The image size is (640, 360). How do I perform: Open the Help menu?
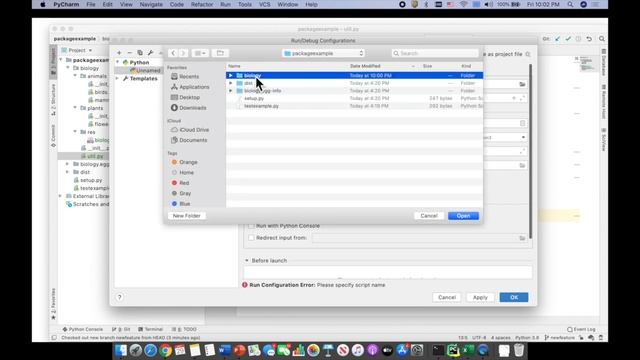click(x=311, y=4)
